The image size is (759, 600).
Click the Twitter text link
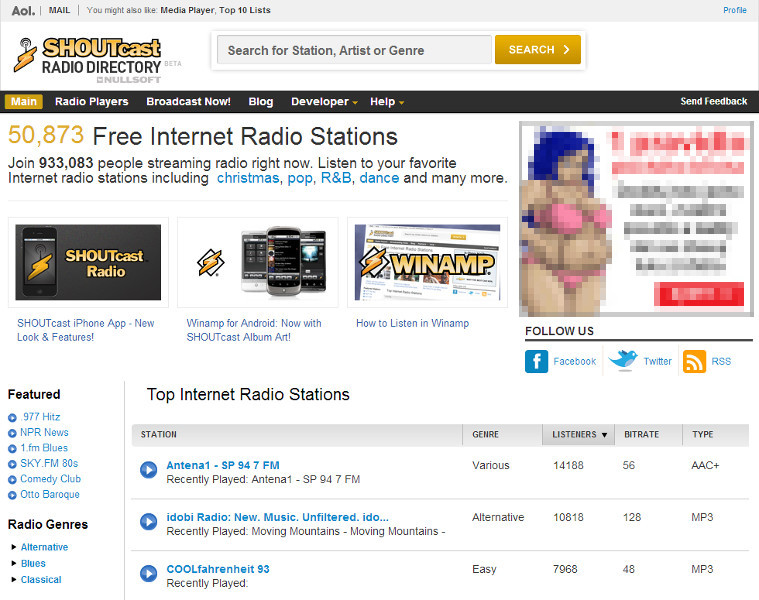pyautogui.click(x=657, y=361)
